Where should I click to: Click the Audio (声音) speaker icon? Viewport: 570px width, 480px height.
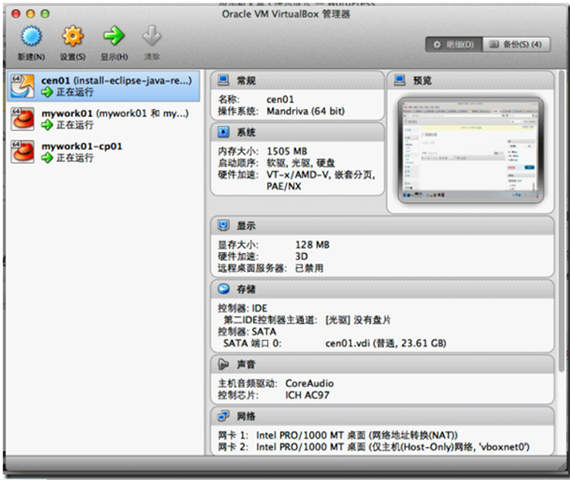pyautogui.click(x=223, y=364)
